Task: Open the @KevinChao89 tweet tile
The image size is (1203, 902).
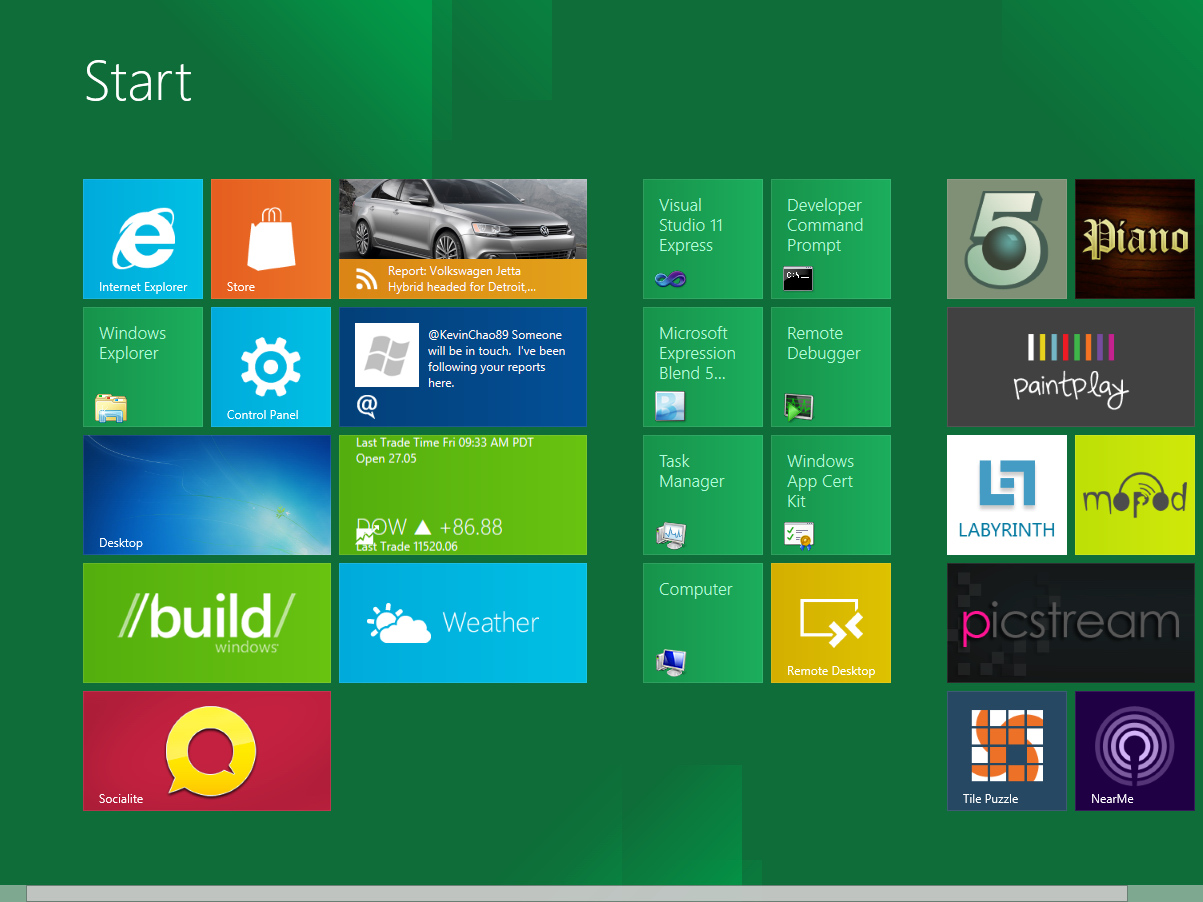Action: coord(463,367)
